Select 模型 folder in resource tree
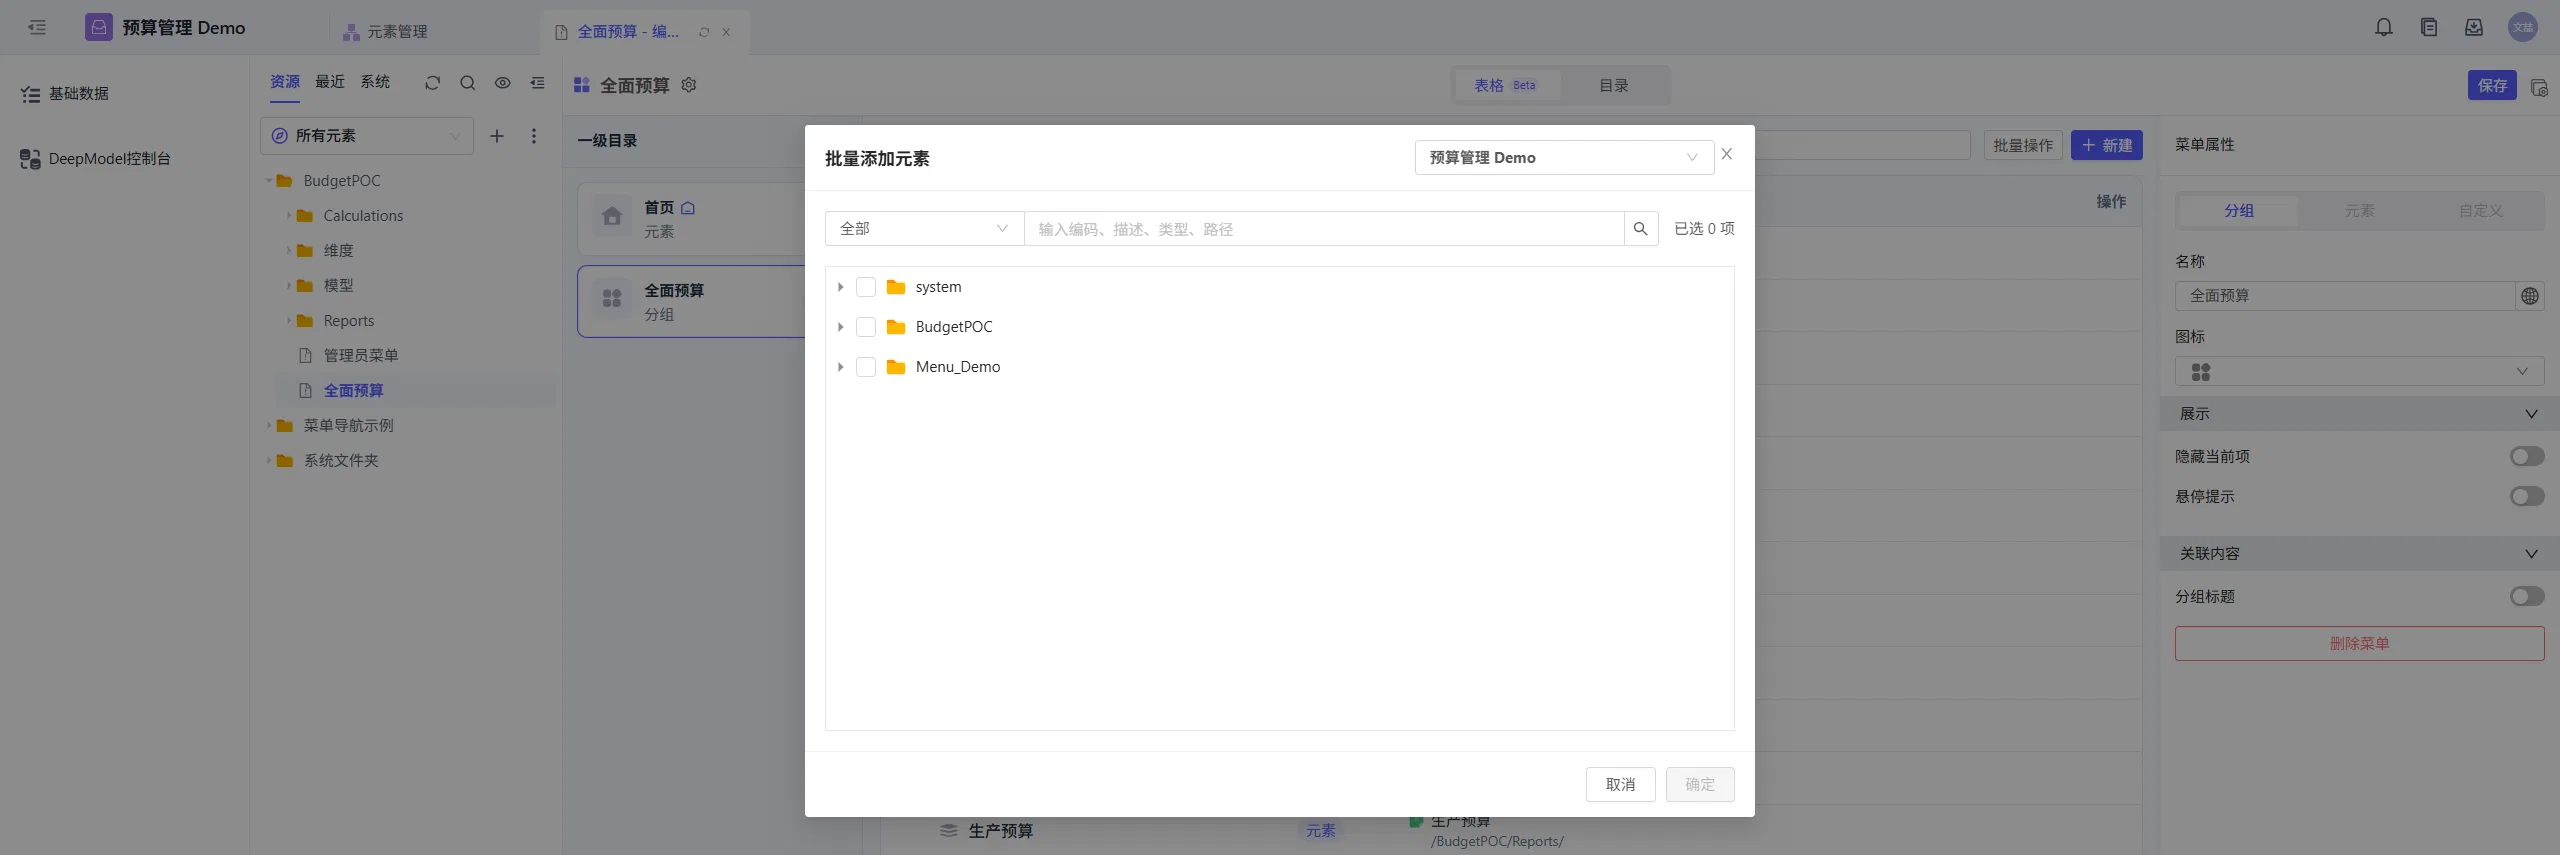The image size is (2560, 855). point(338,286)
